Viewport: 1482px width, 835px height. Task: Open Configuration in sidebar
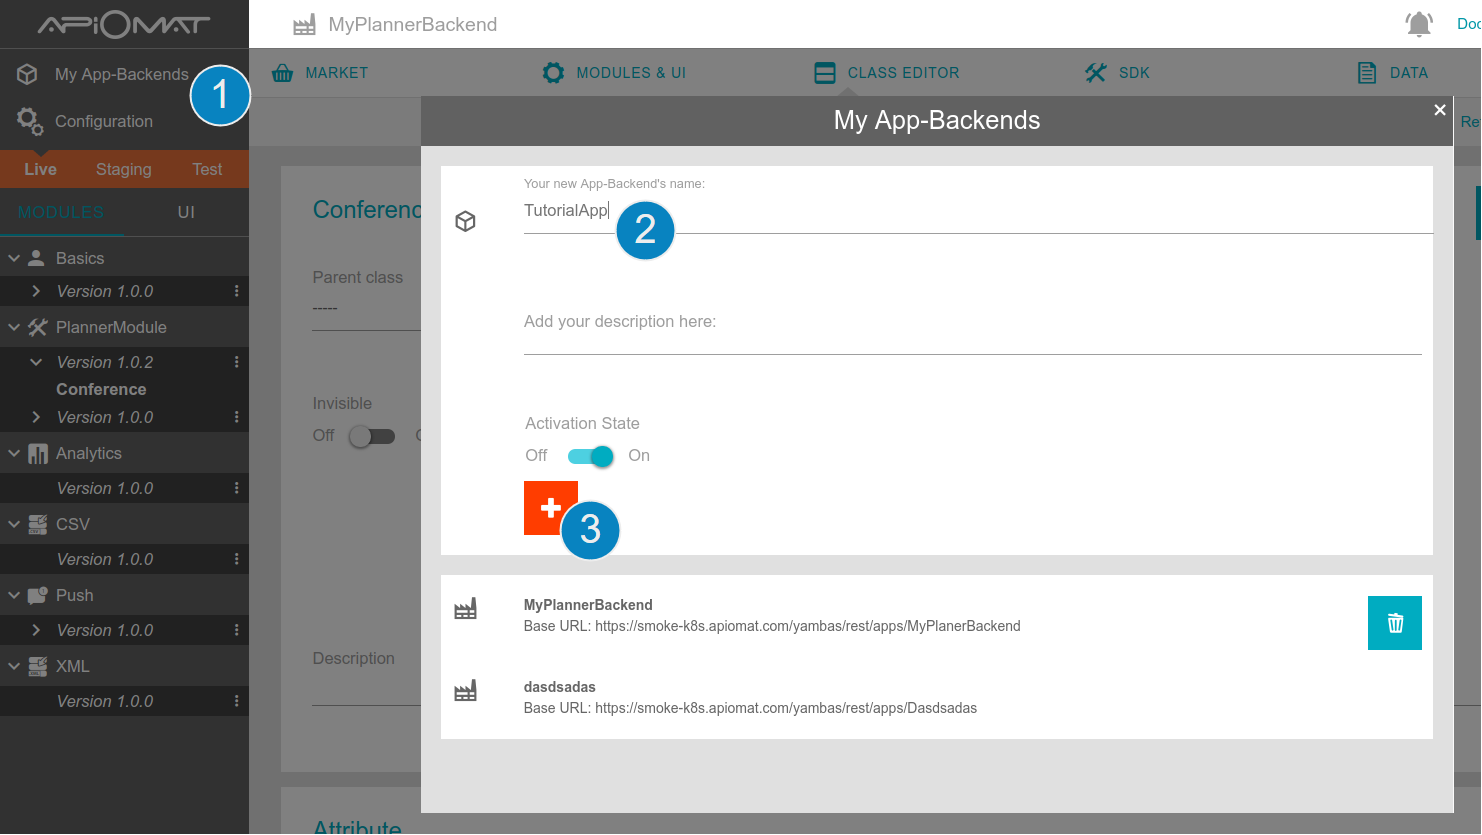pyautogui.click(x=104, y=121)
